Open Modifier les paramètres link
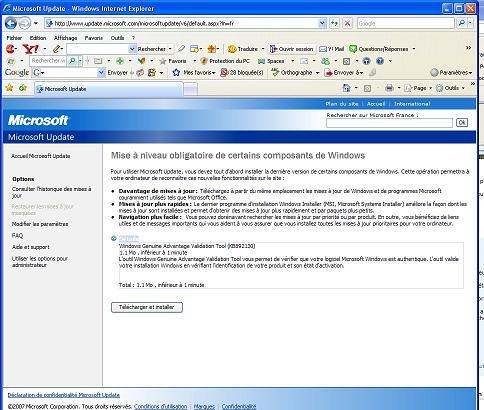484x410 pixels. tap(40, 224)
